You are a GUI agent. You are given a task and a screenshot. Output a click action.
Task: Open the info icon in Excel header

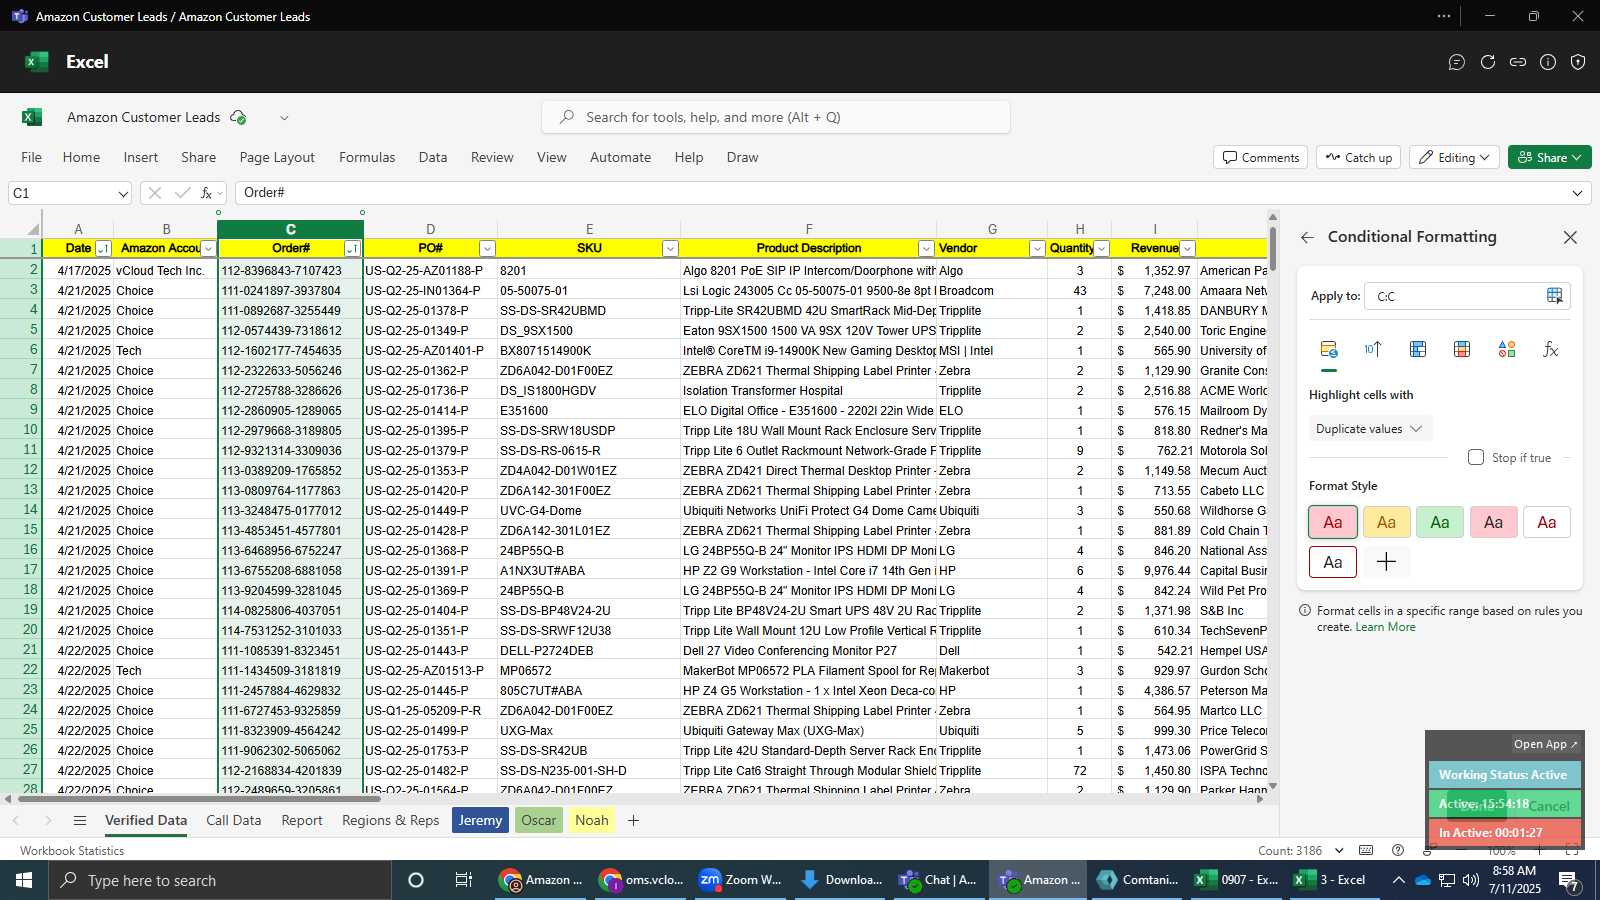pos(1548,62)
